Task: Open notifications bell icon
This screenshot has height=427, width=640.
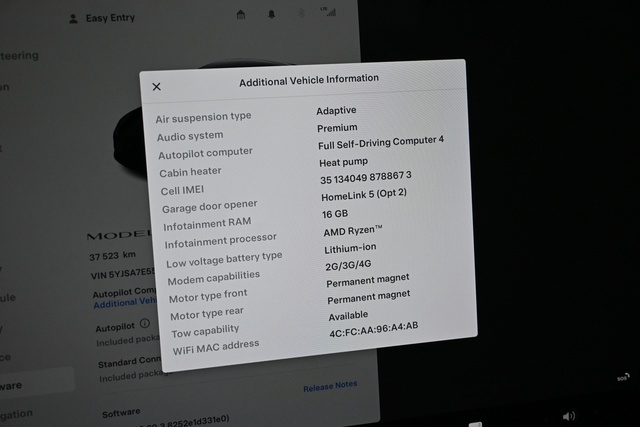Action: click(x=271, y=14)
